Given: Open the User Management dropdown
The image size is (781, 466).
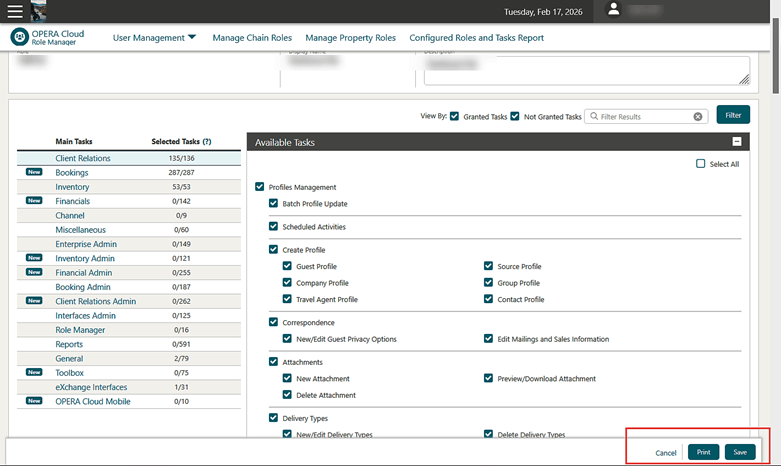Looking at the screenshot, I should click(154, 38).
